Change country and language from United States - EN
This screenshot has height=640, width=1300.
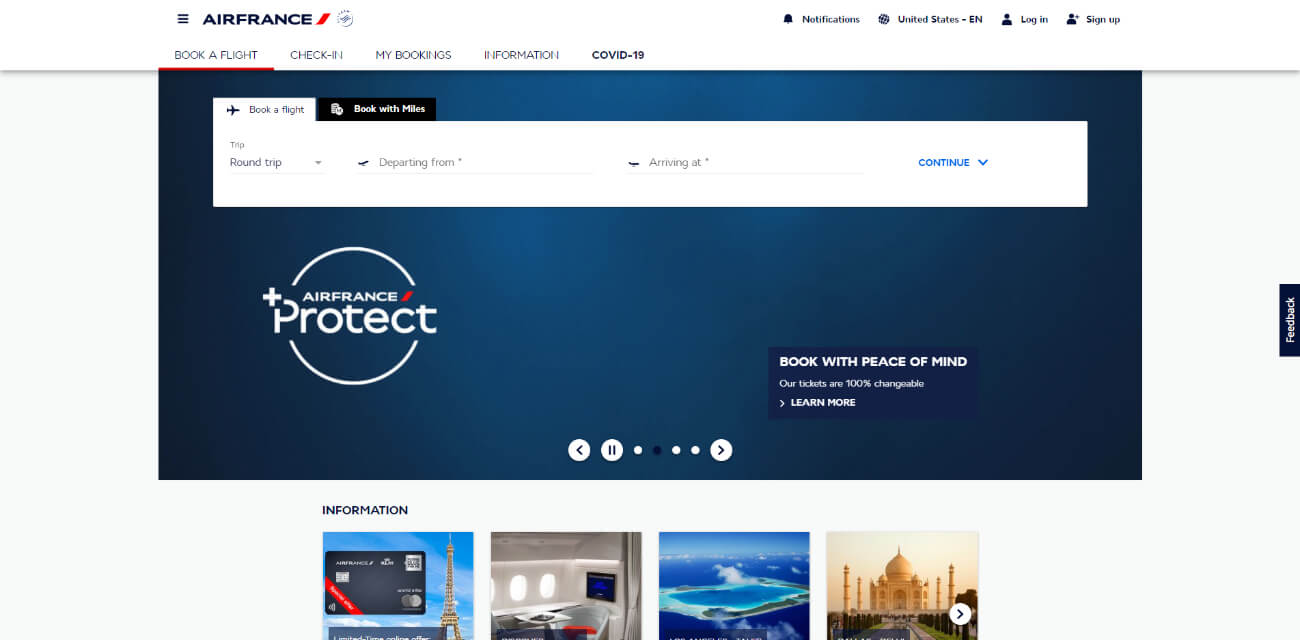point(930,19)
